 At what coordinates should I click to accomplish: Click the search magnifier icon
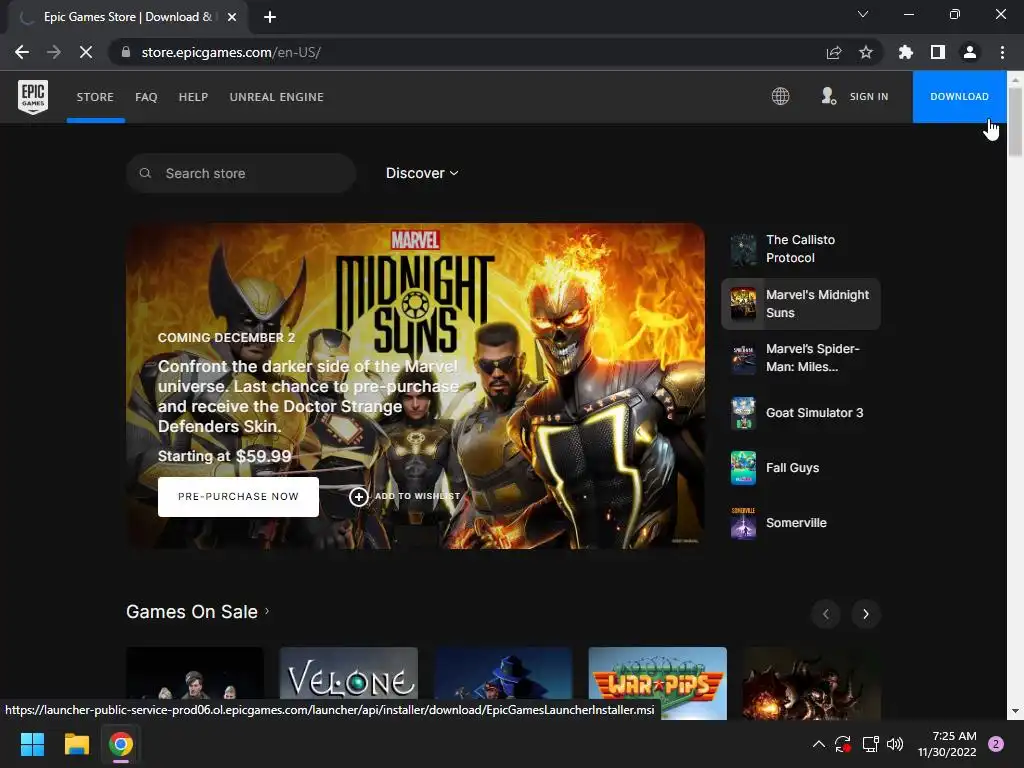click(x=146, y=173)
